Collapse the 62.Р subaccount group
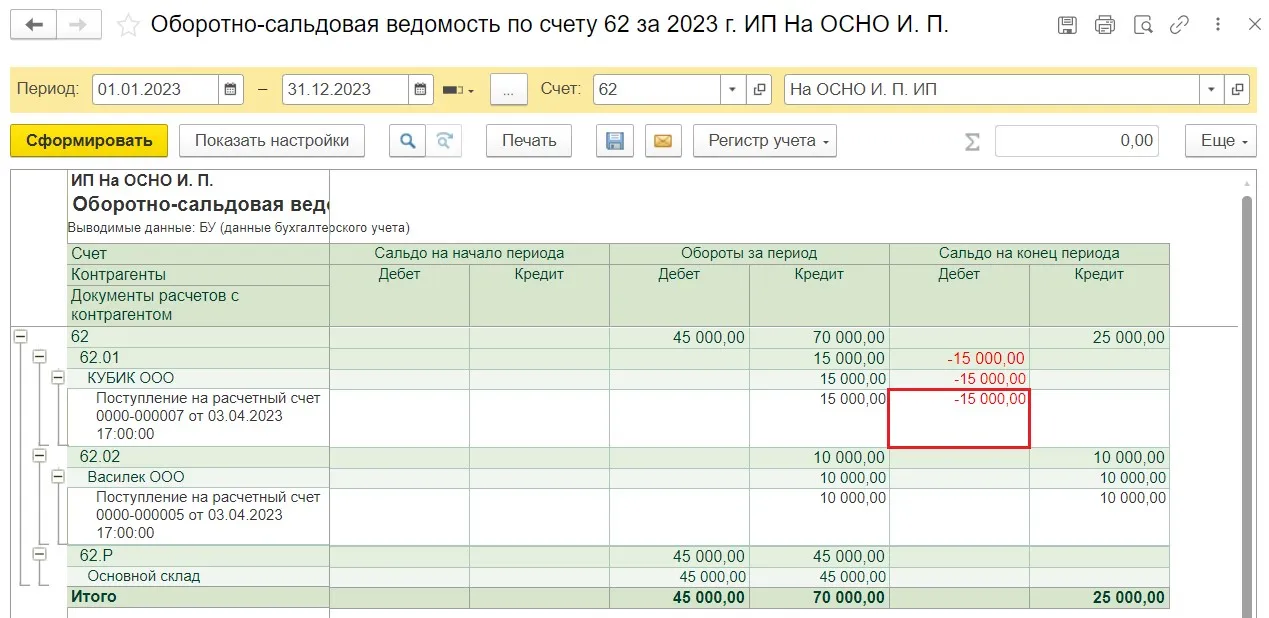Viewport: 1269px width, 618px height. [39, 555]
